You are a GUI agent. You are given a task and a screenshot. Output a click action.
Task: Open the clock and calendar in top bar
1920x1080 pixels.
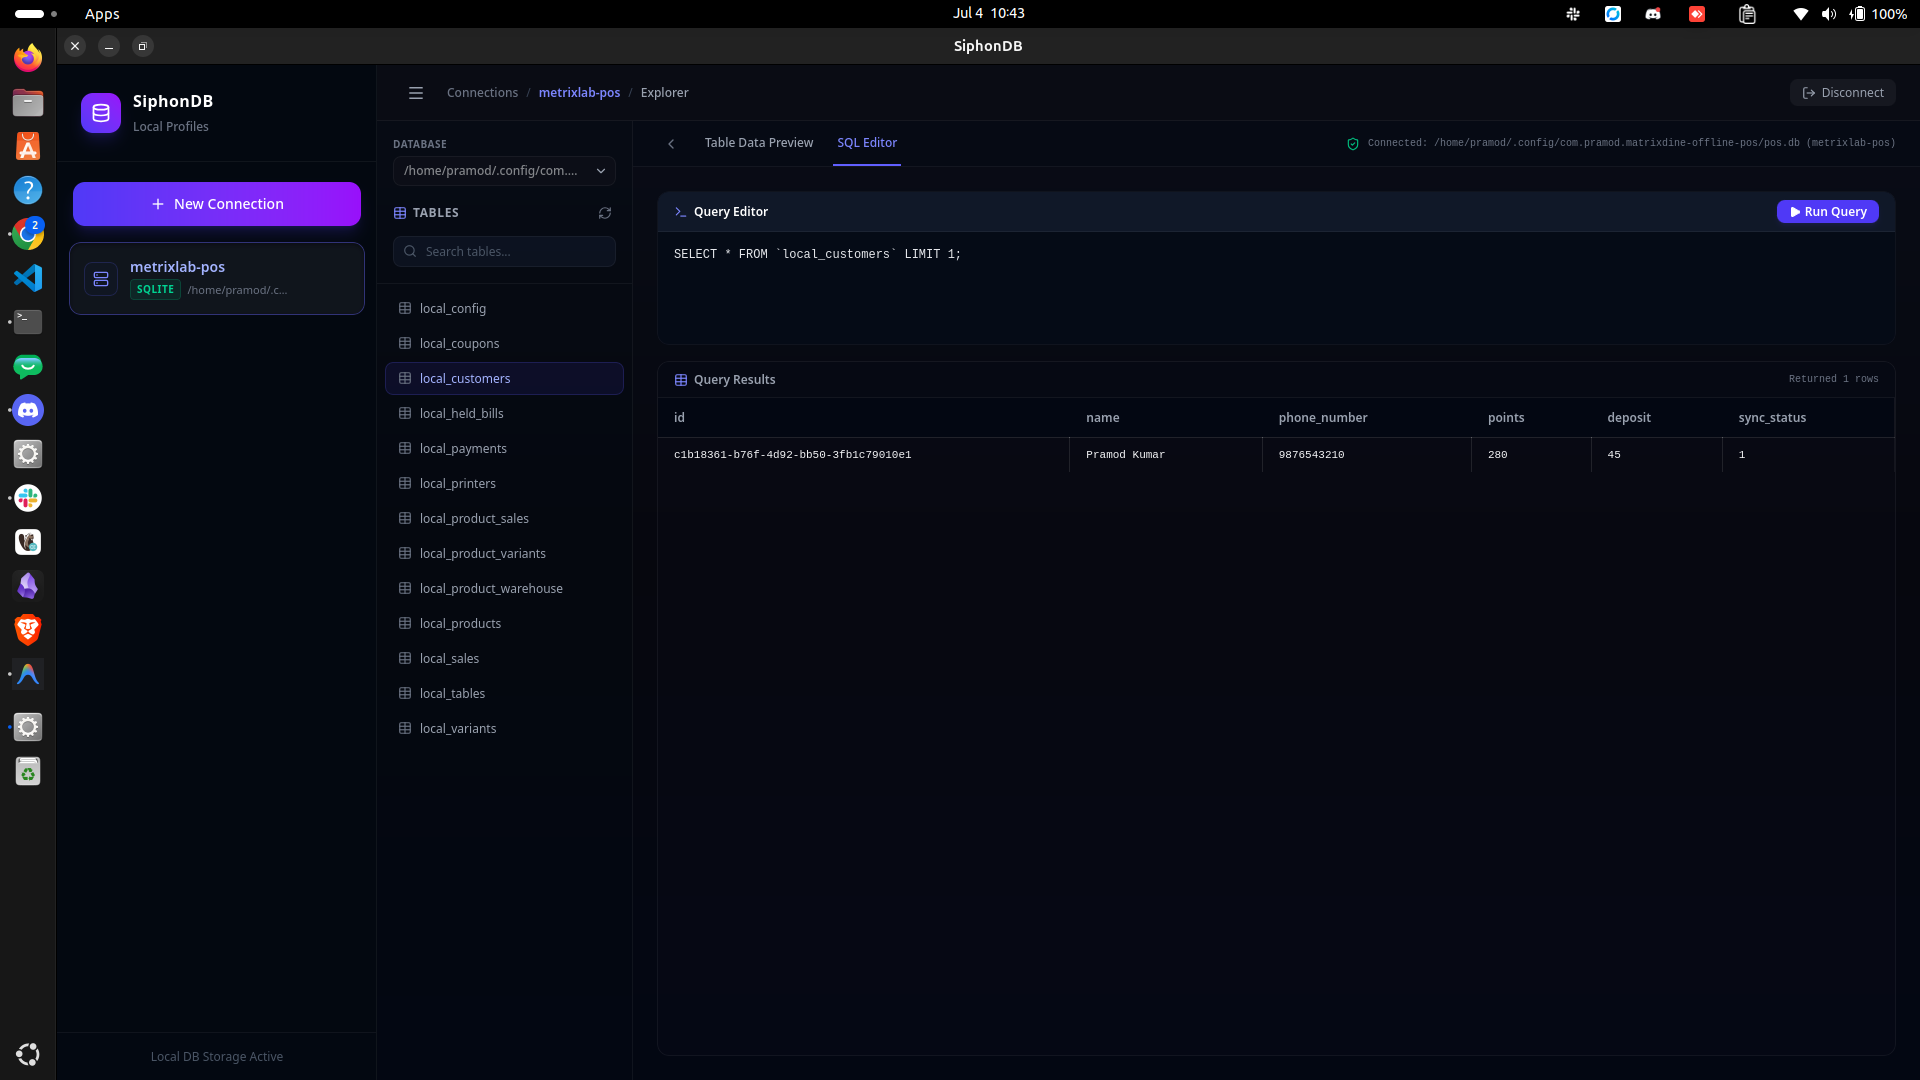tap(988, 14)
